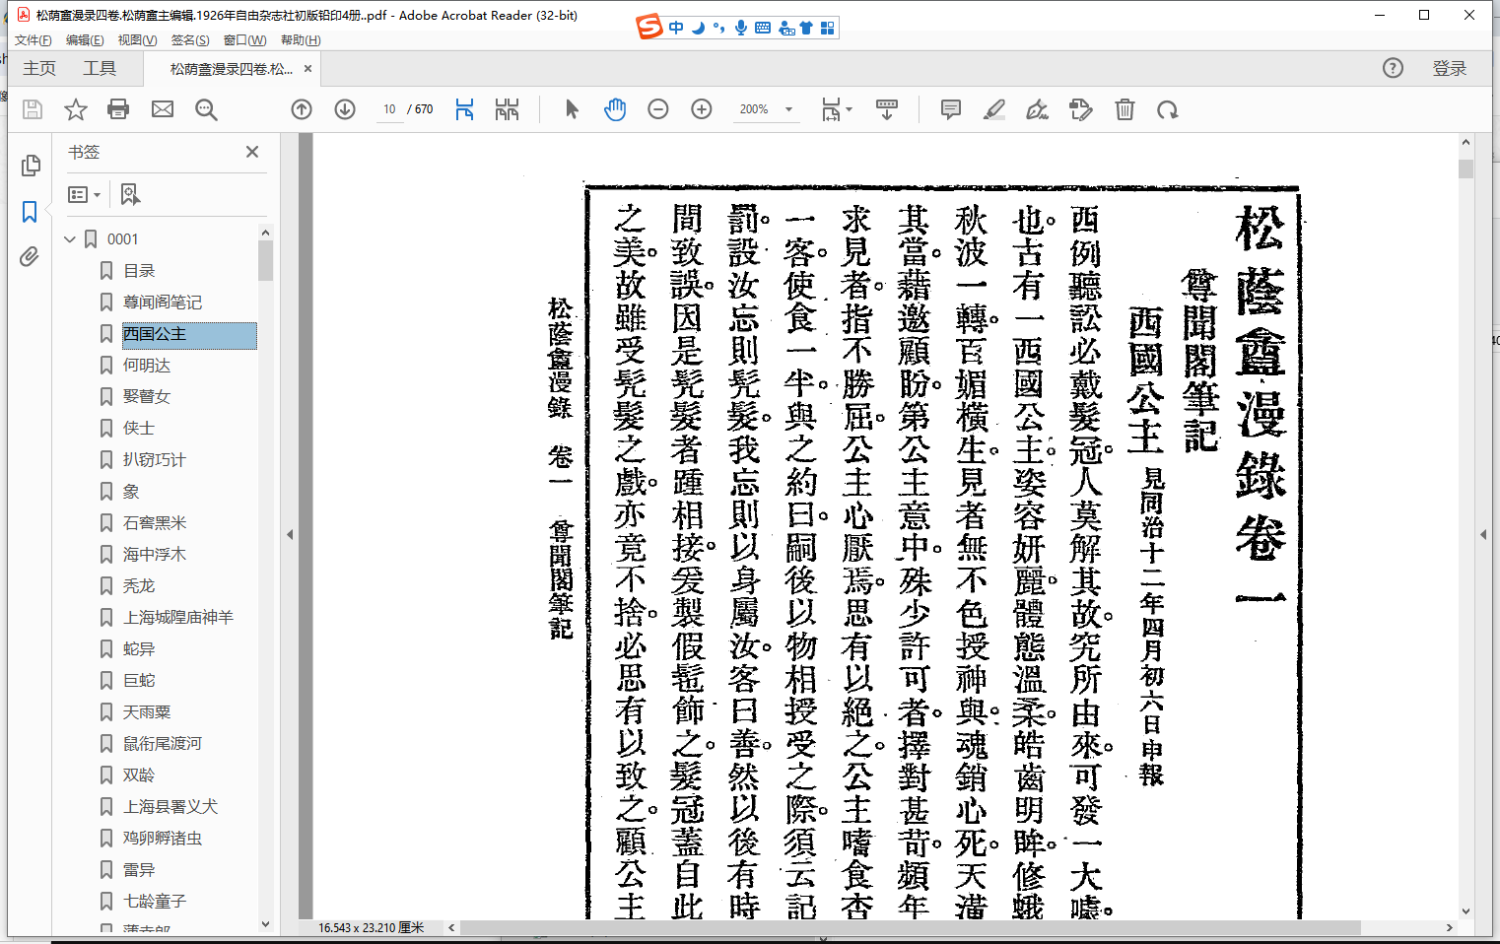Toggle single page view mode
Image resolution: width=1500 pixels, height=944 pixels.
point(464,110)
